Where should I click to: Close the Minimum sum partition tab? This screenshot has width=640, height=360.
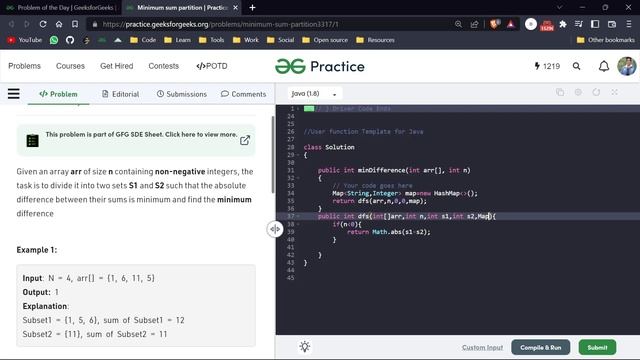(x=236, y=8)
